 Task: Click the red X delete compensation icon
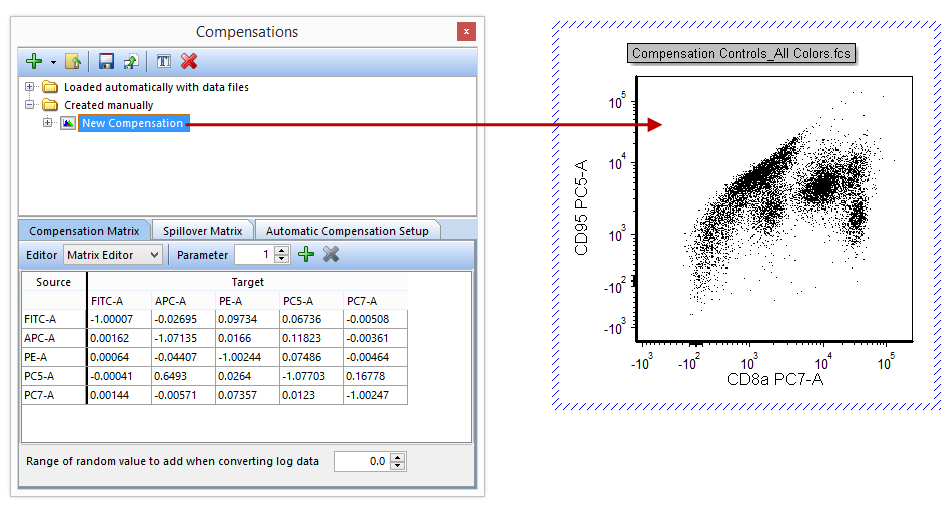189,62
